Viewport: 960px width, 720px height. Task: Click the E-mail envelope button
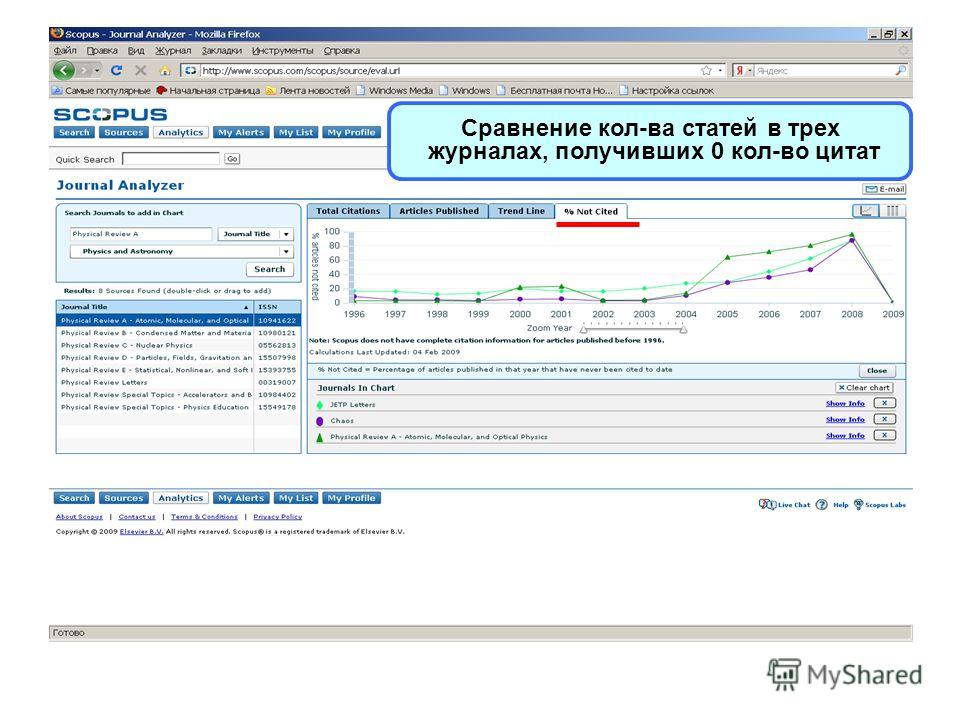883,189
